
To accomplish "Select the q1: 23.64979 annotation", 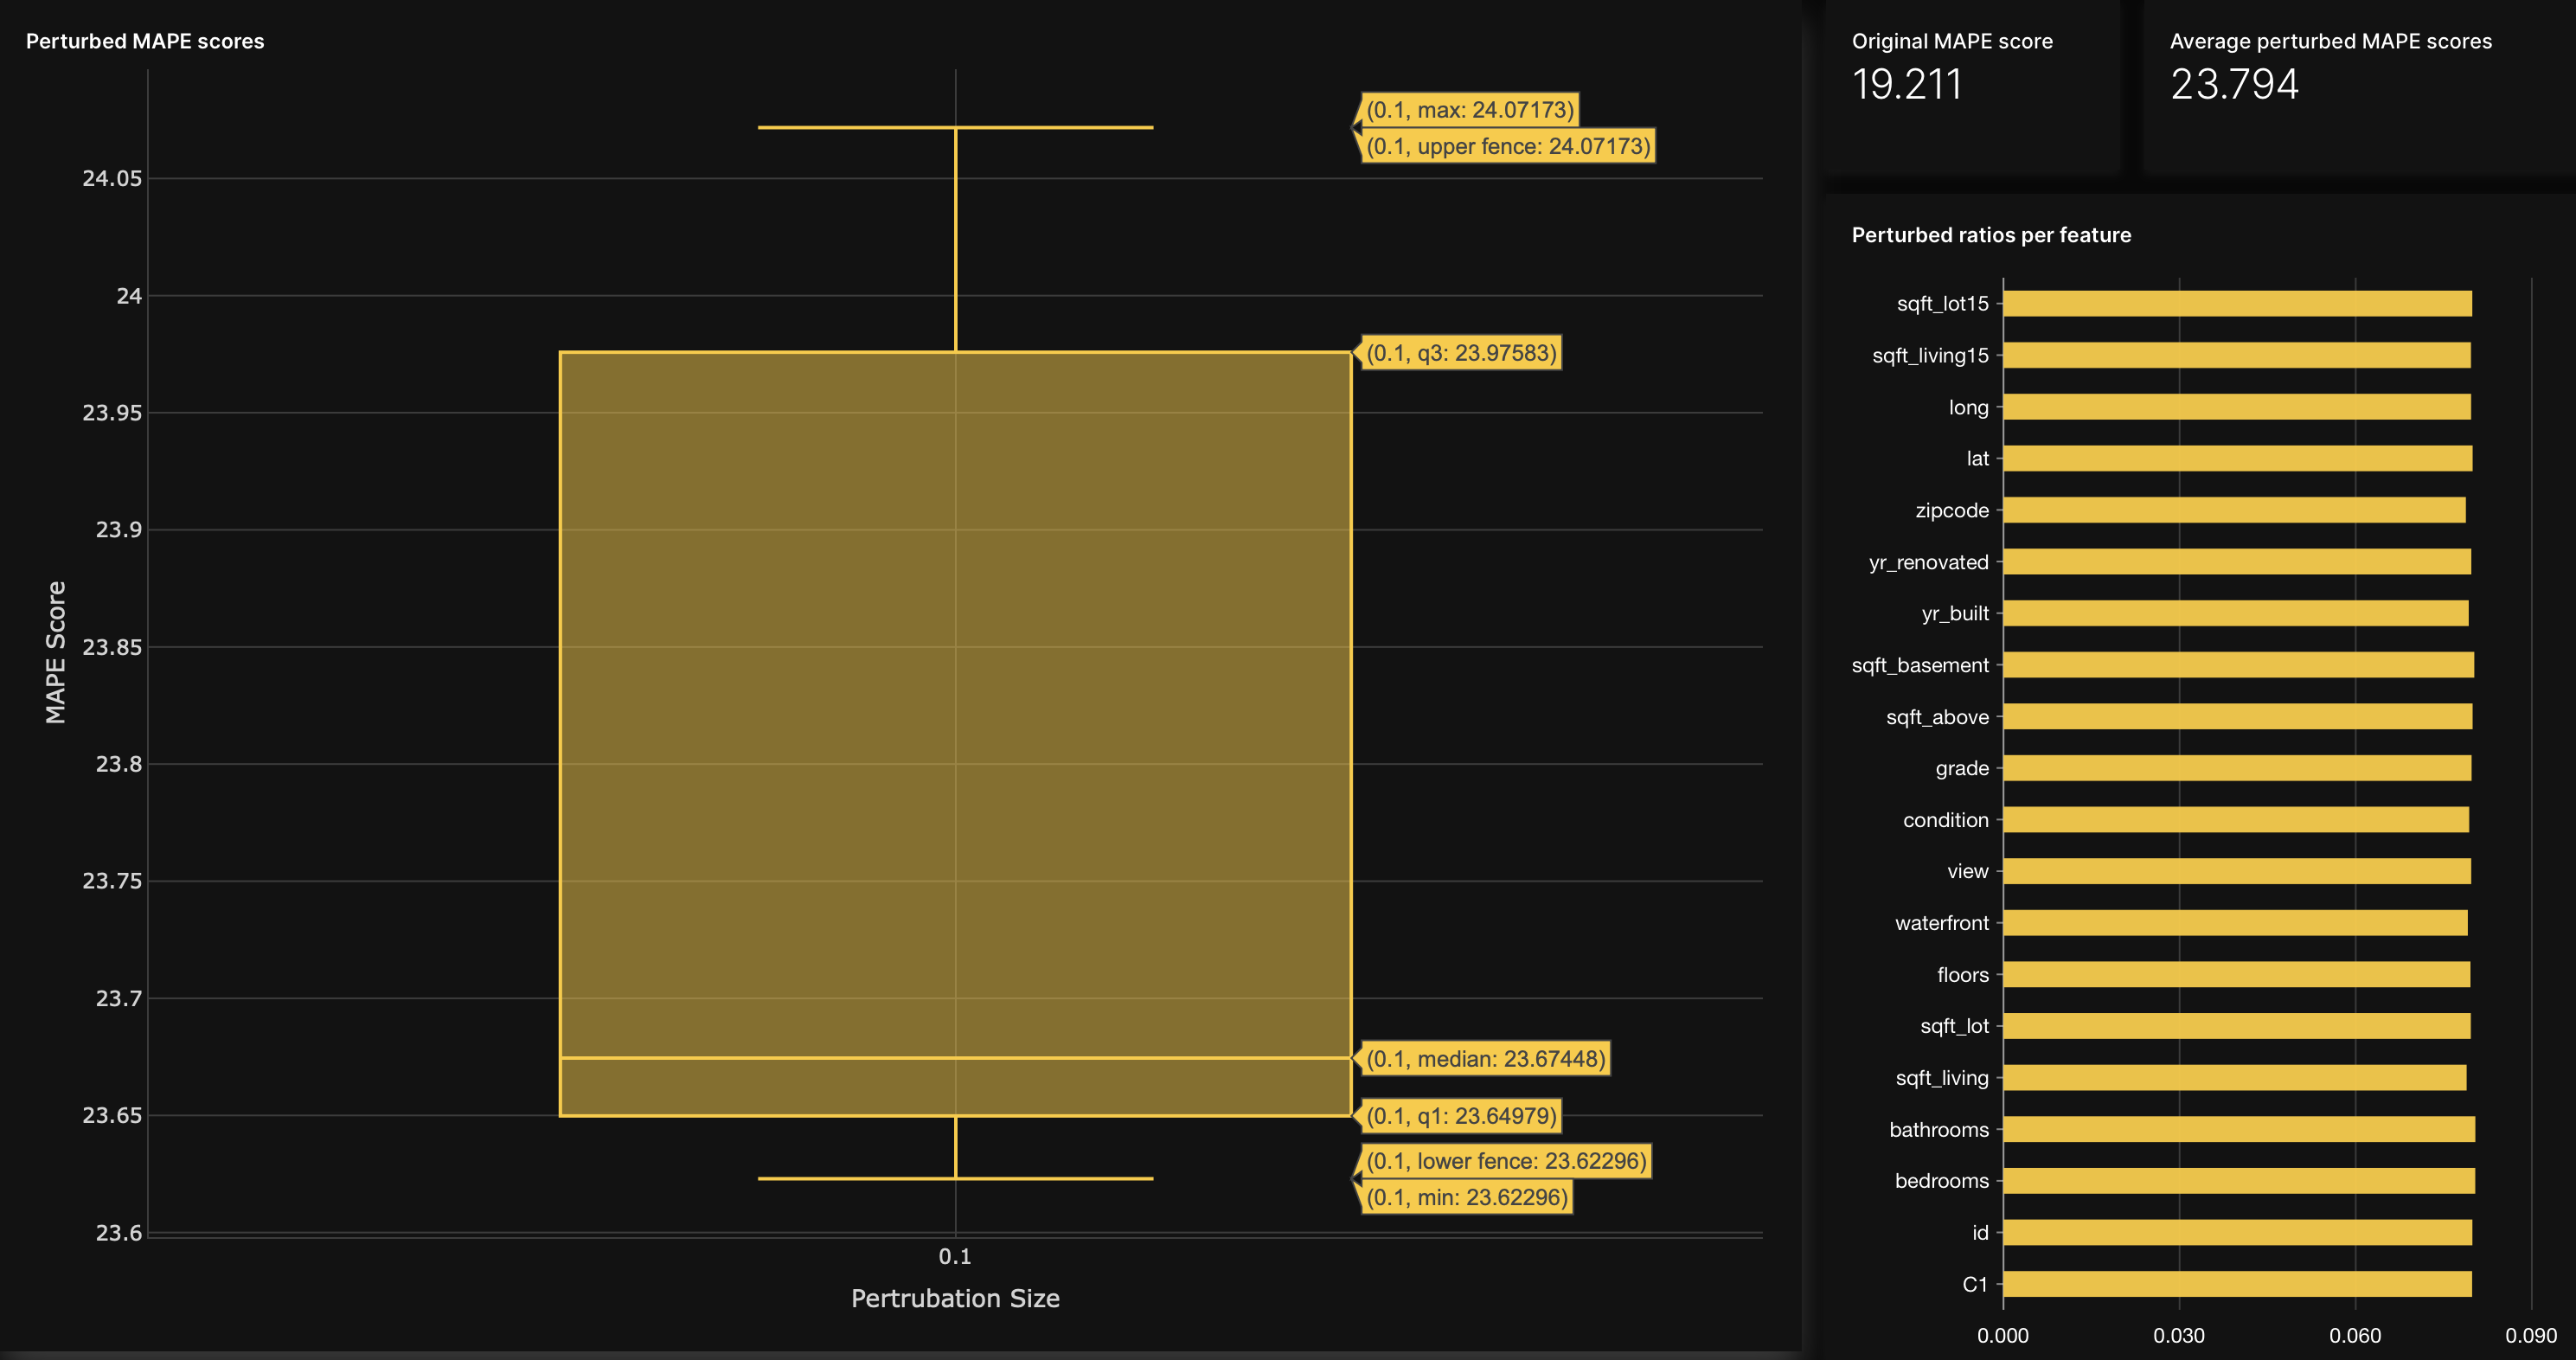I will 1459,1115.
